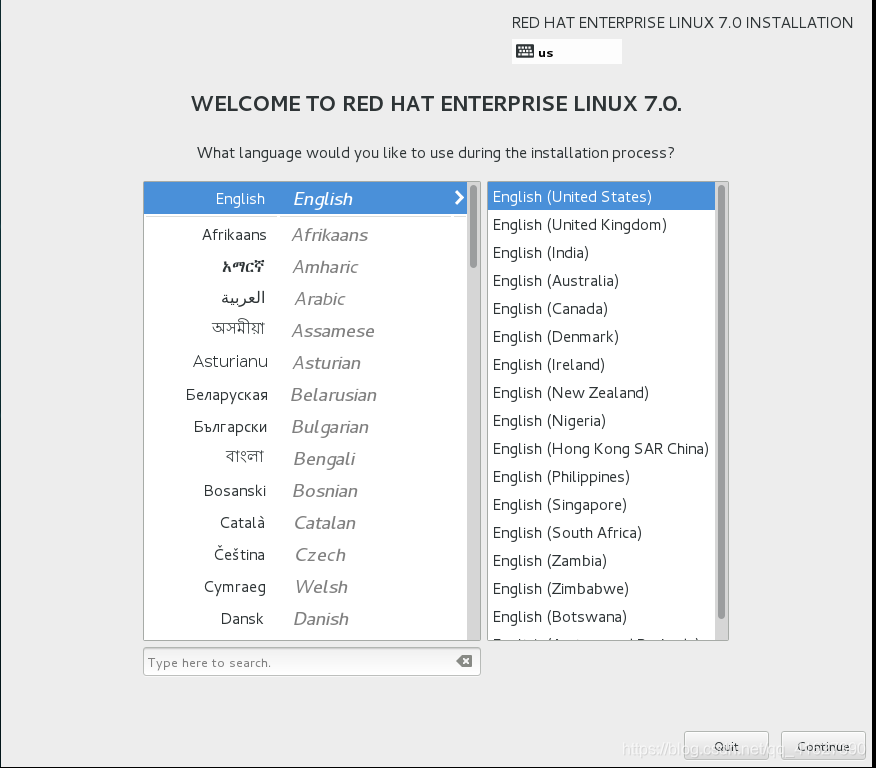Screen dimensions: 876x768
Task: Choose English (South Africa) locale
Action: tap(601, 532)
